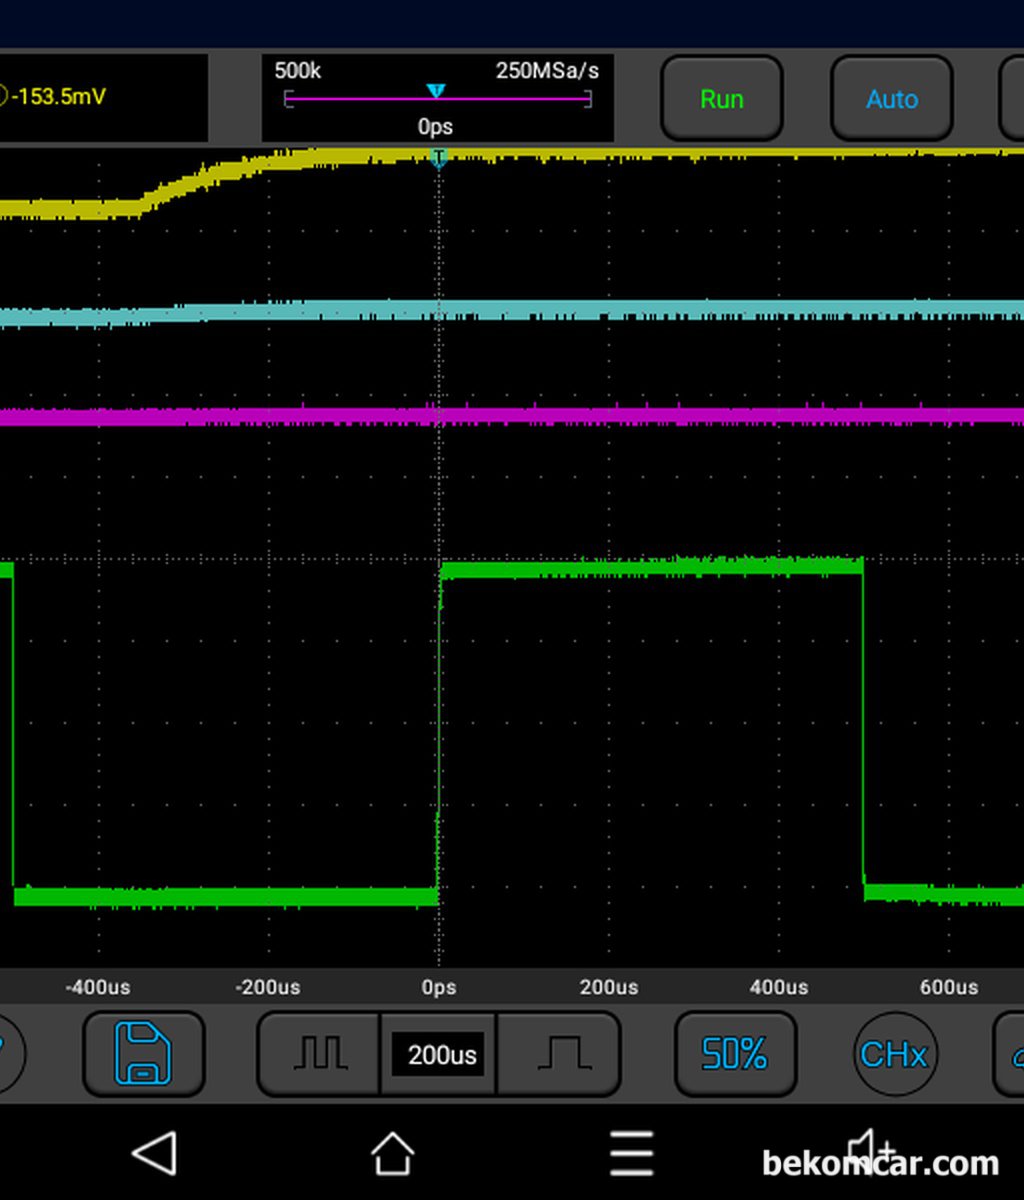The height and width of the screenshot is (1200, 1024).
Task: Open CHx channel selector
Action: pyautogui.click(x=894, y=1054)
